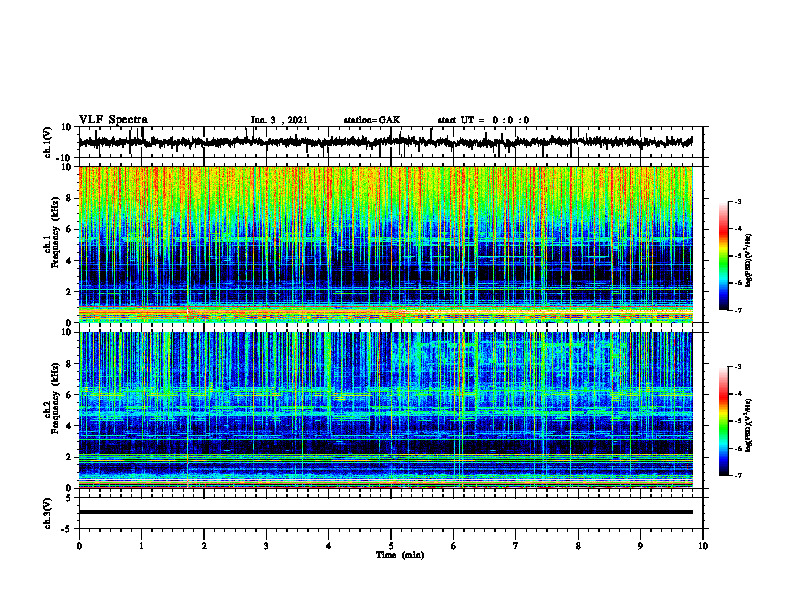Click ch.1 spectrogram frequency tick "6"
Viewport: 792px width, 612px height.
click(69, 229)
